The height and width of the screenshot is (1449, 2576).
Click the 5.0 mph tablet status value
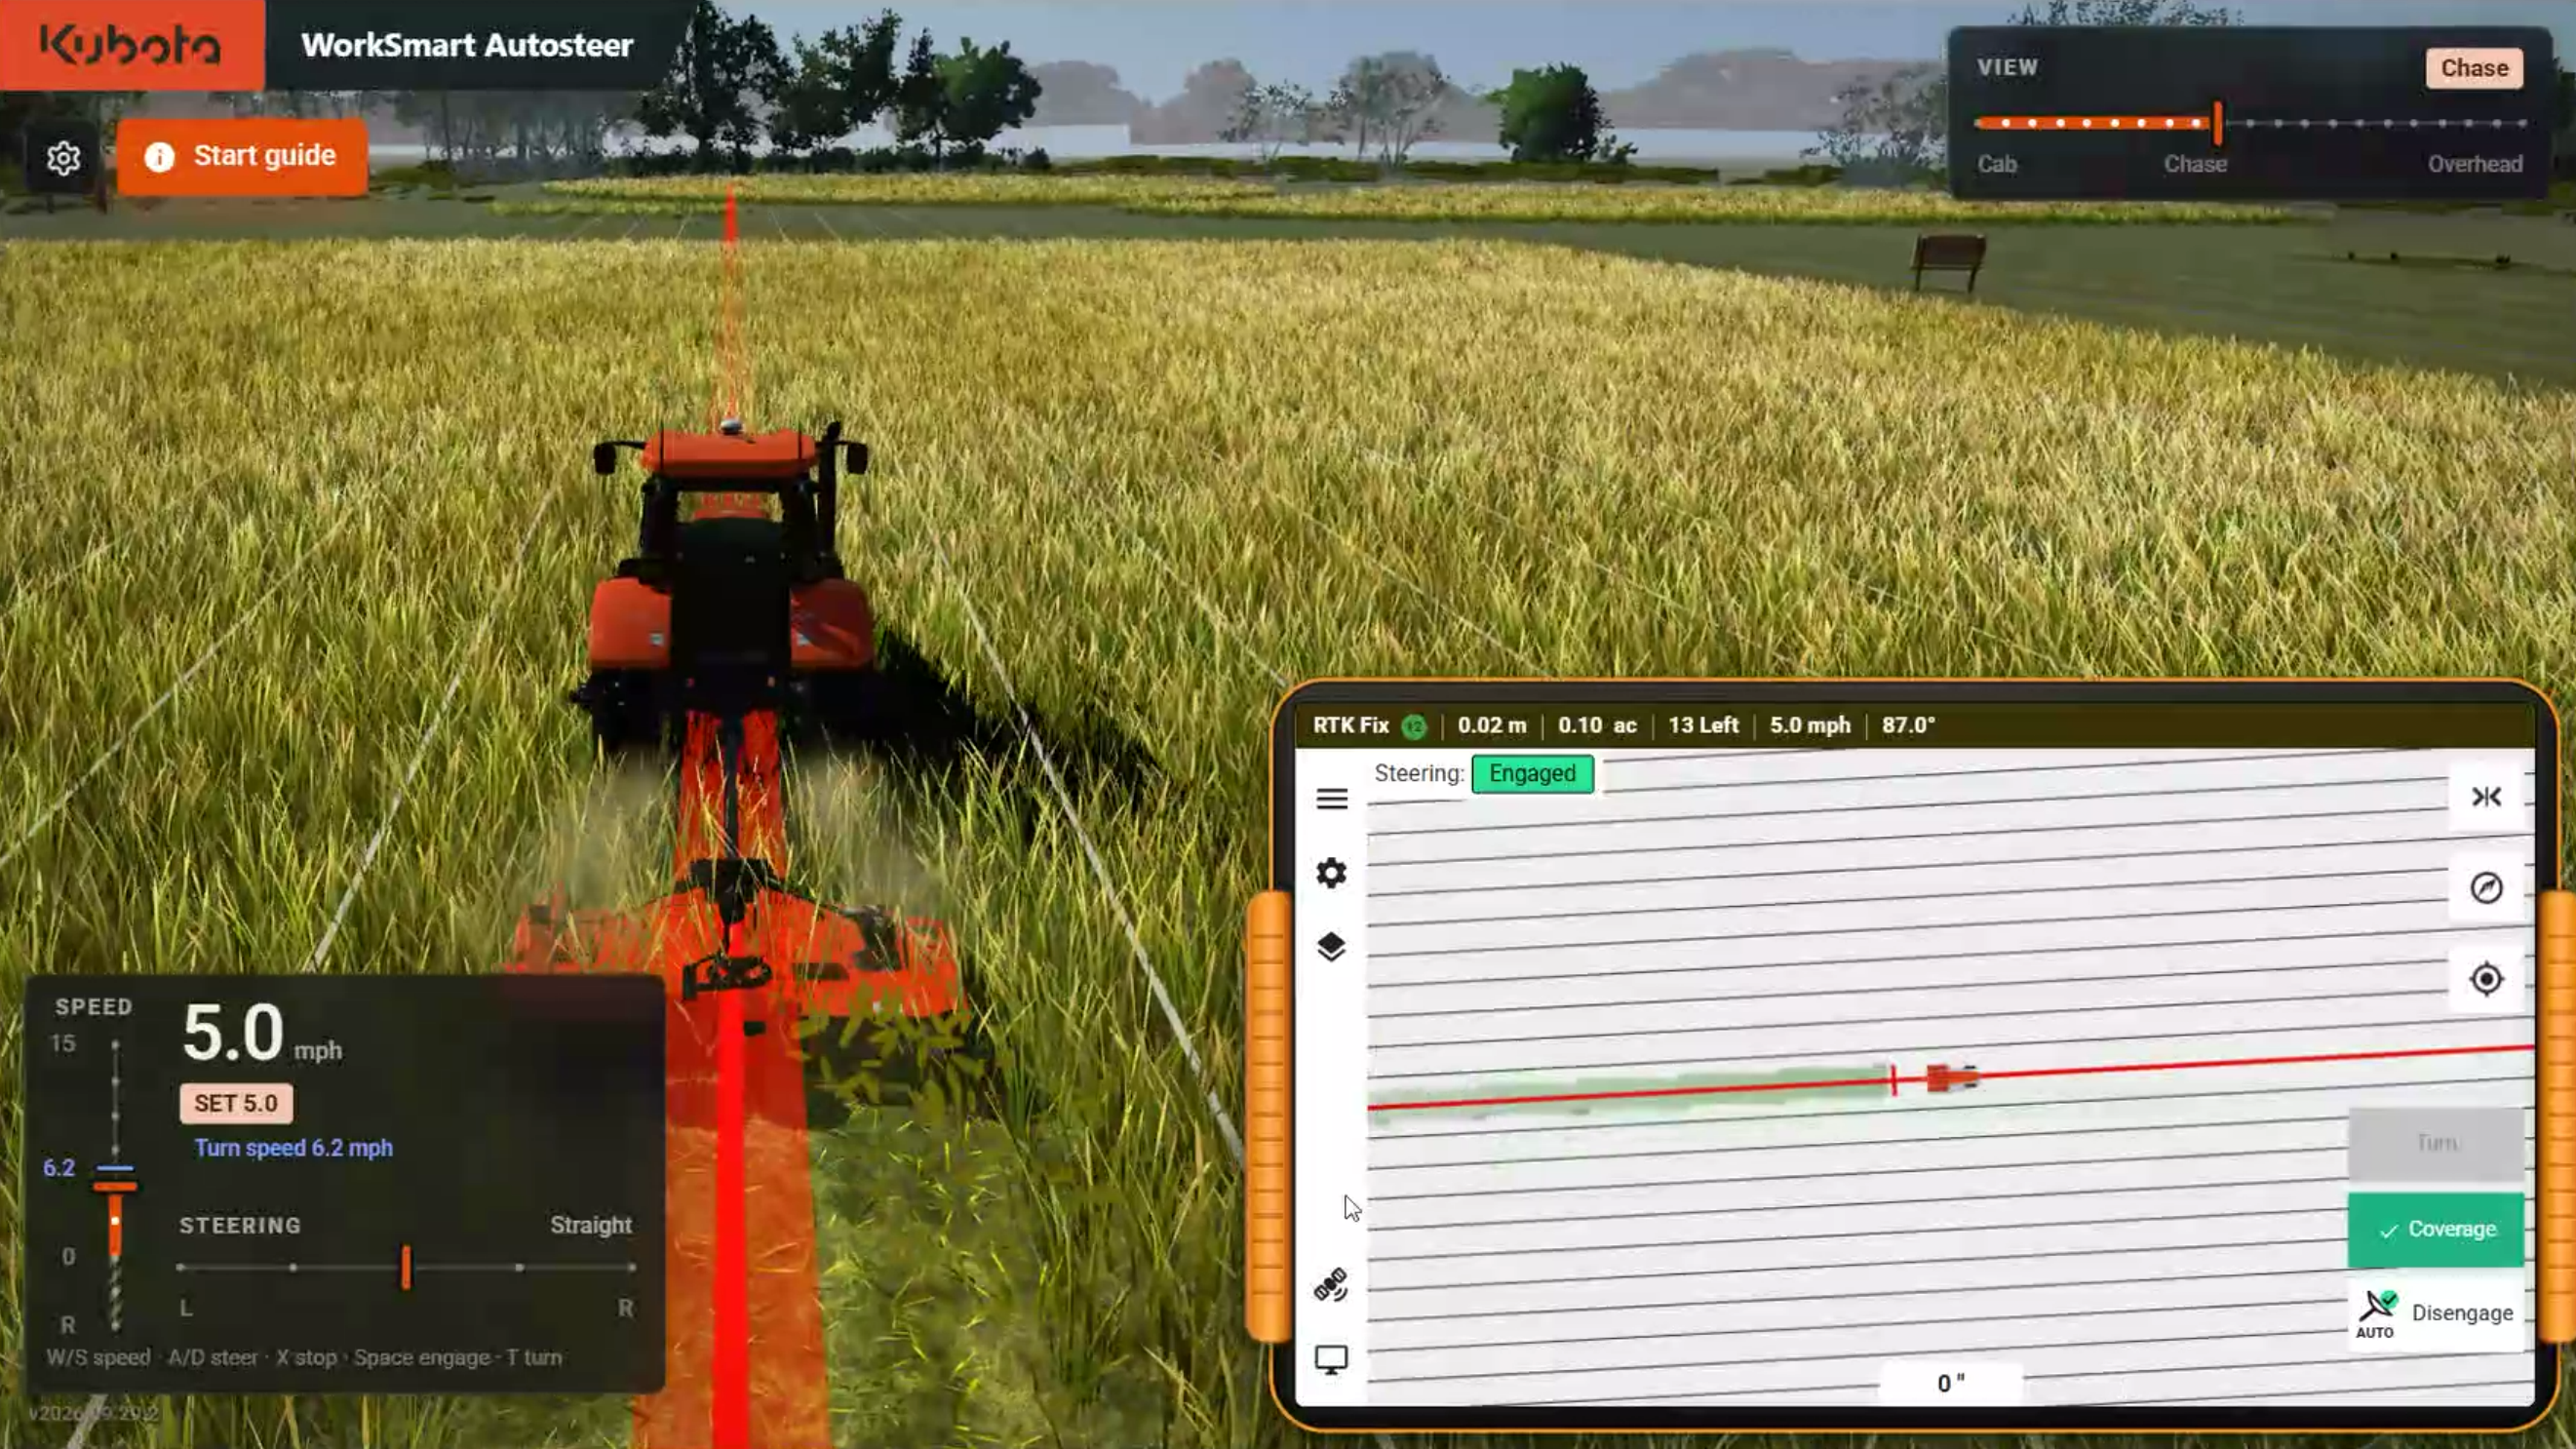click(x=1810, y=725)
